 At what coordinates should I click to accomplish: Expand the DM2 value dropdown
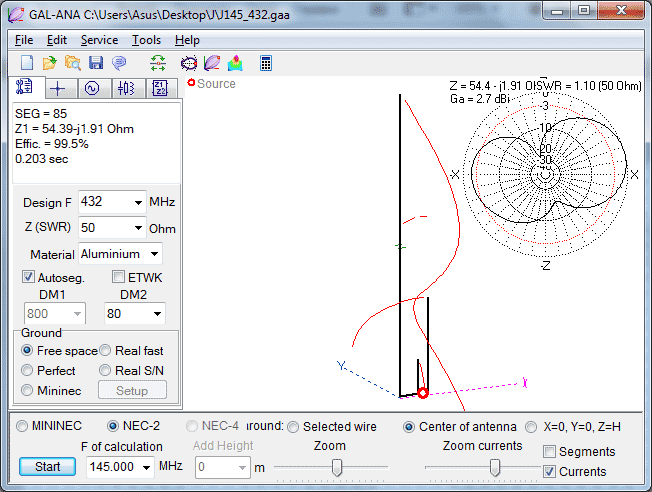tap(157, 314)
